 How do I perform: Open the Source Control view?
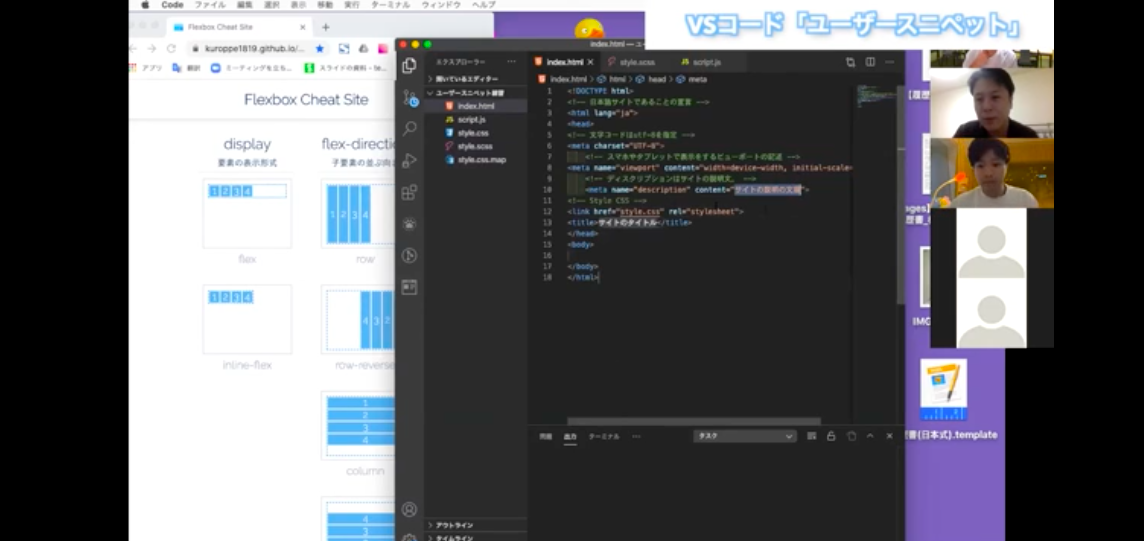(x=409, y=97)
